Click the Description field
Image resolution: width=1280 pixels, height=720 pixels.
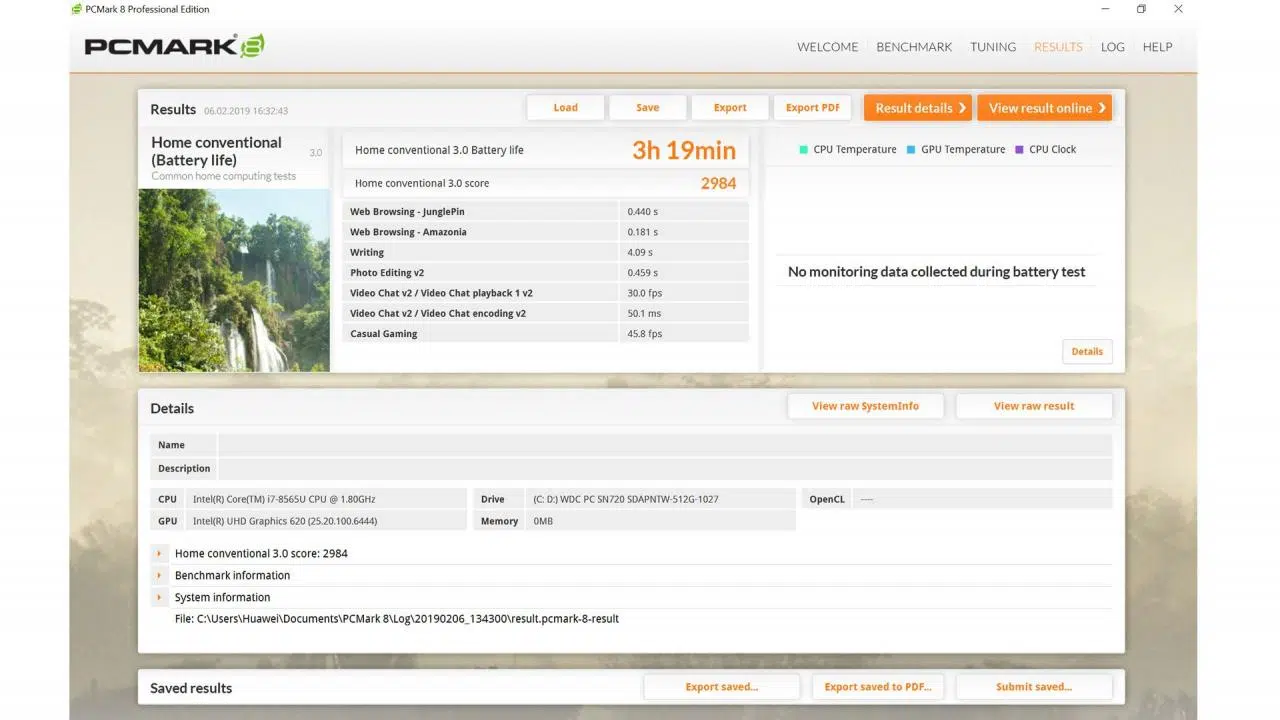(664, 468)
